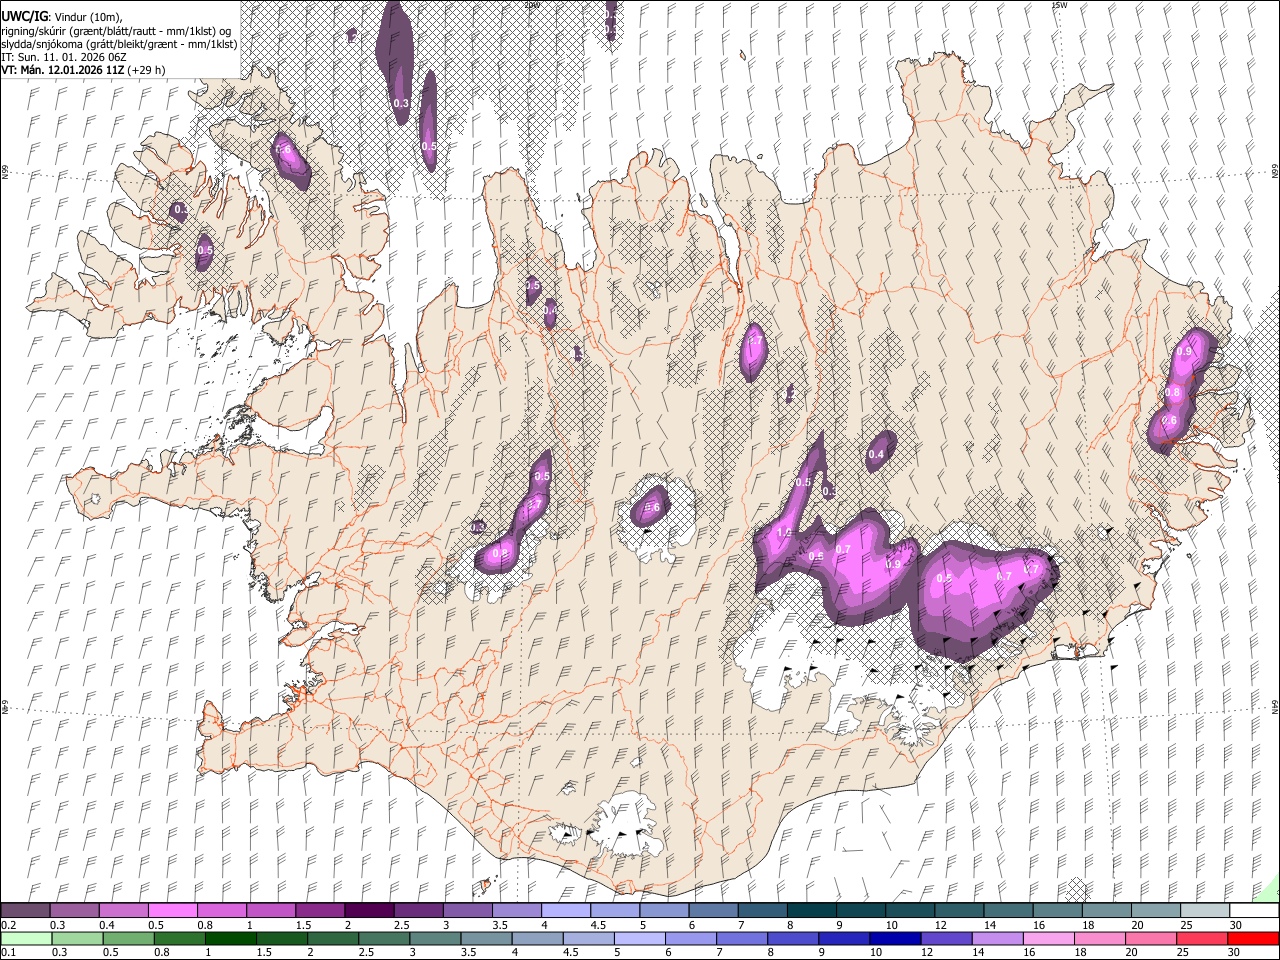The width and height of the screenshot is (1280, 960).
Task: Select the darkest purple swatch above snow legend's 2
Action: [368, 910]
